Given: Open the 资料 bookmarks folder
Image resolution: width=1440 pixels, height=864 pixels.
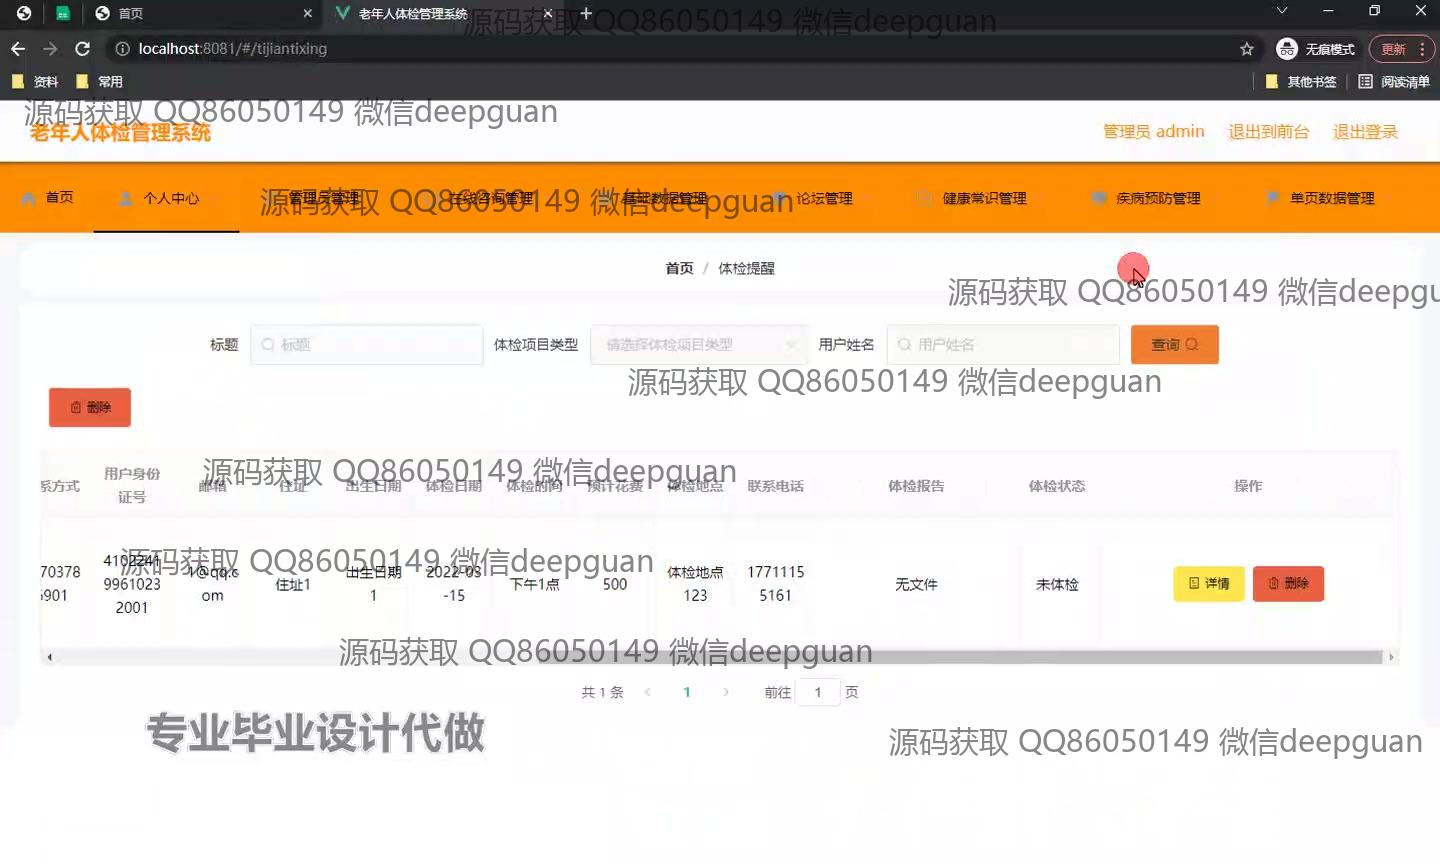Looking at the screenshot, I should click(x=36, y=82).
